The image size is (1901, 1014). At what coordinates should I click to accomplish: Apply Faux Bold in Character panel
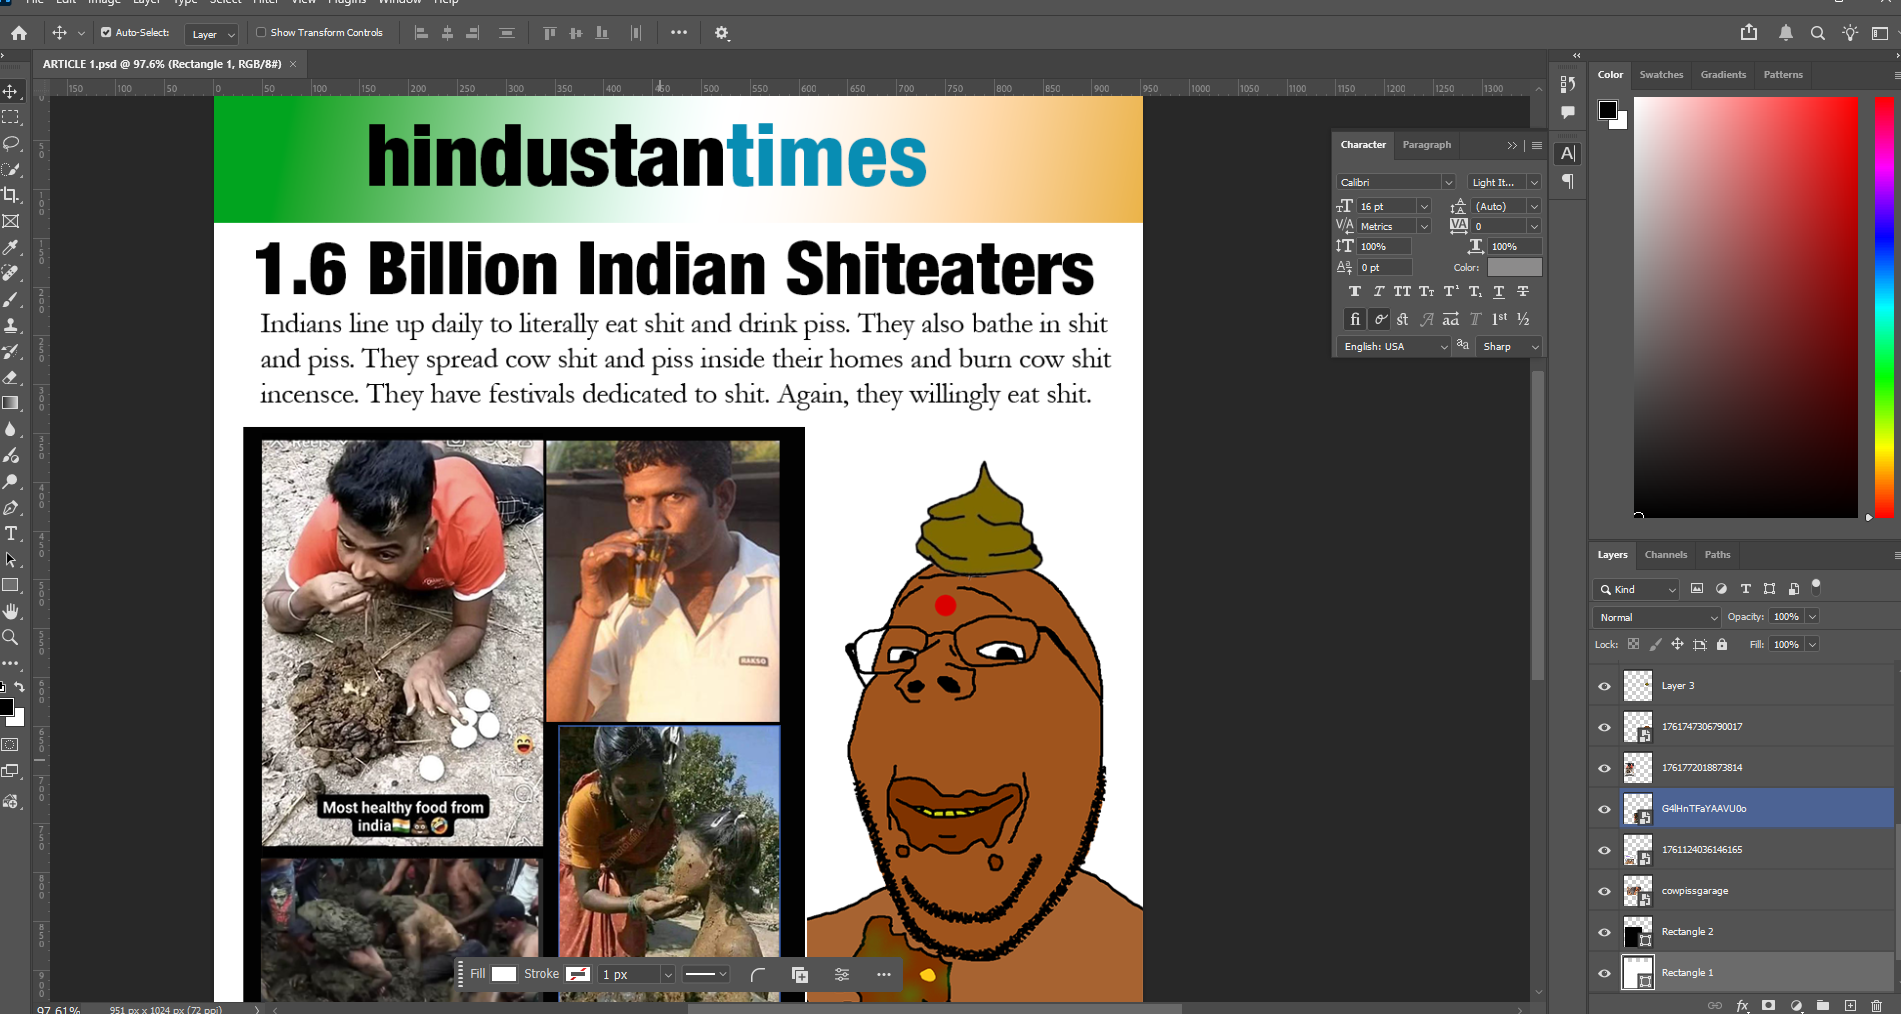pos(1354,291)
